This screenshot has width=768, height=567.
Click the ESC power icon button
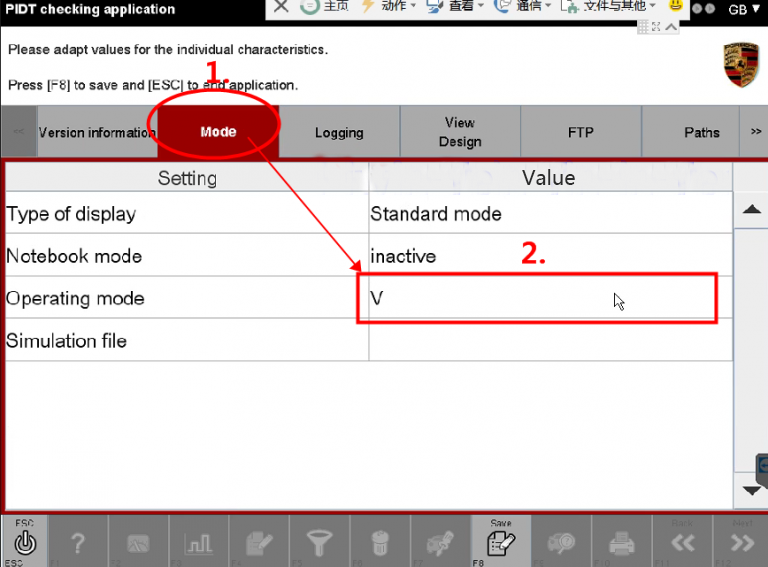click(x=24, y=542)
